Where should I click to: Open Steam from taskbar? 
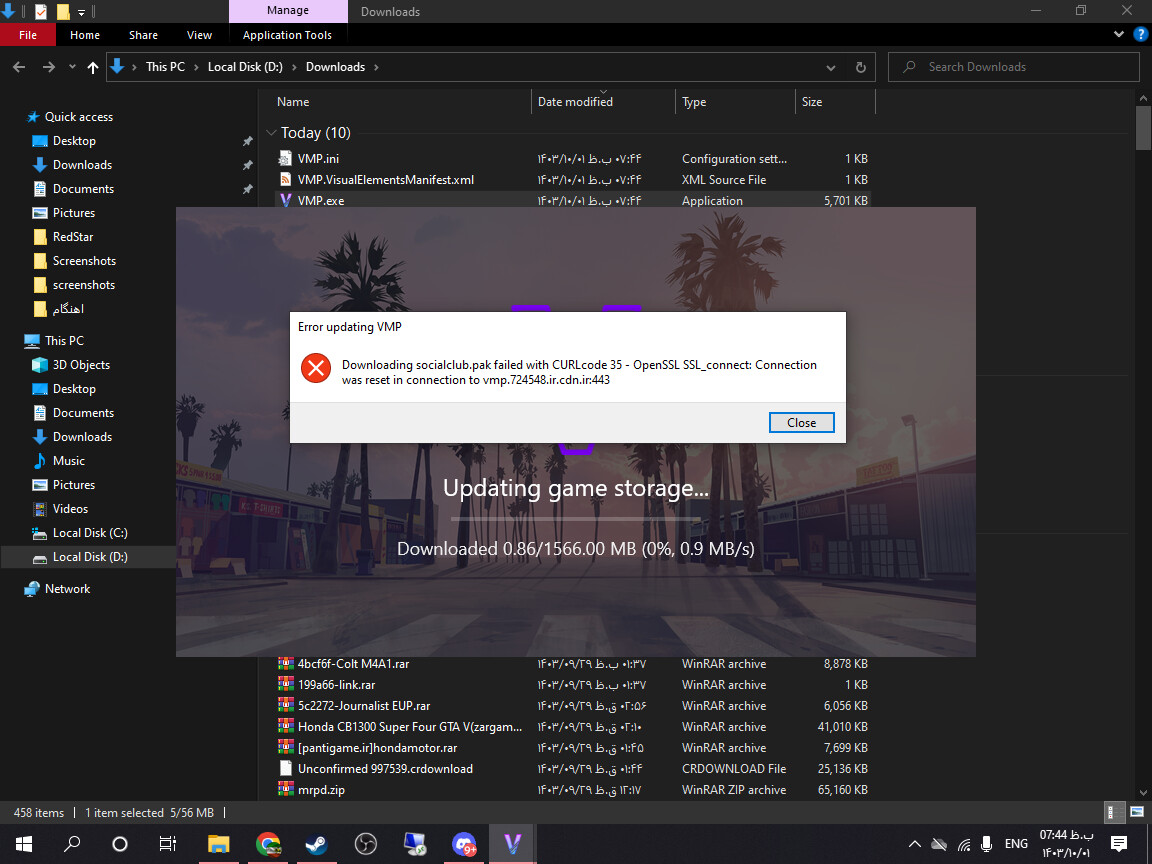click(x=317, y=843)
